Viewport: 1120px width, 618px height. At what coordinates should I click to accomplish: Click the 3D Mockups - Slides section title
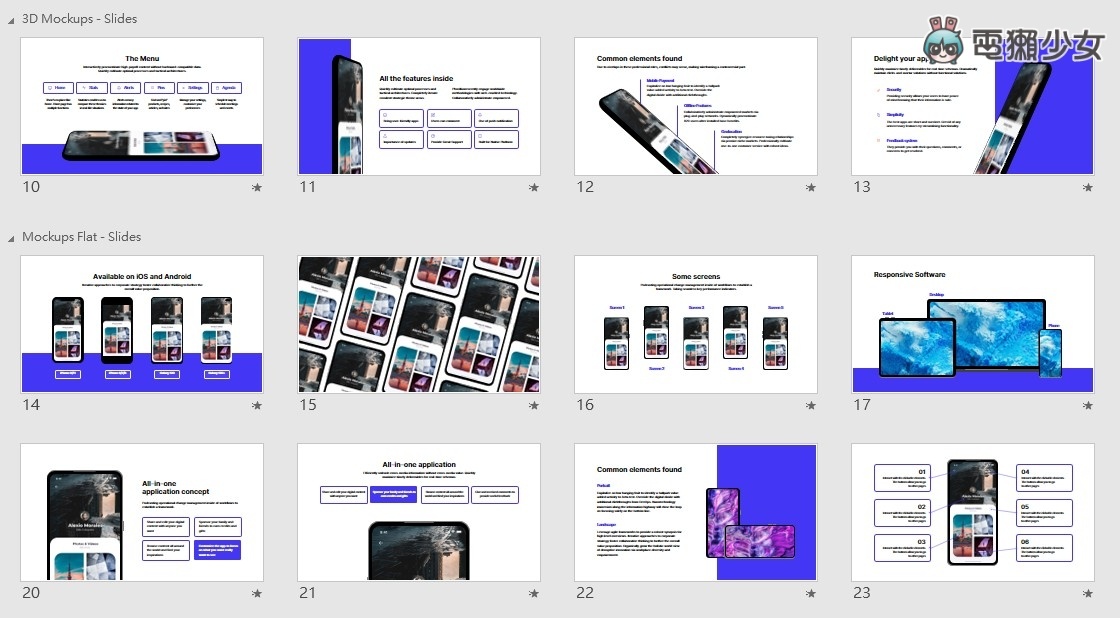pyautogui.click(x=78, y=18)
